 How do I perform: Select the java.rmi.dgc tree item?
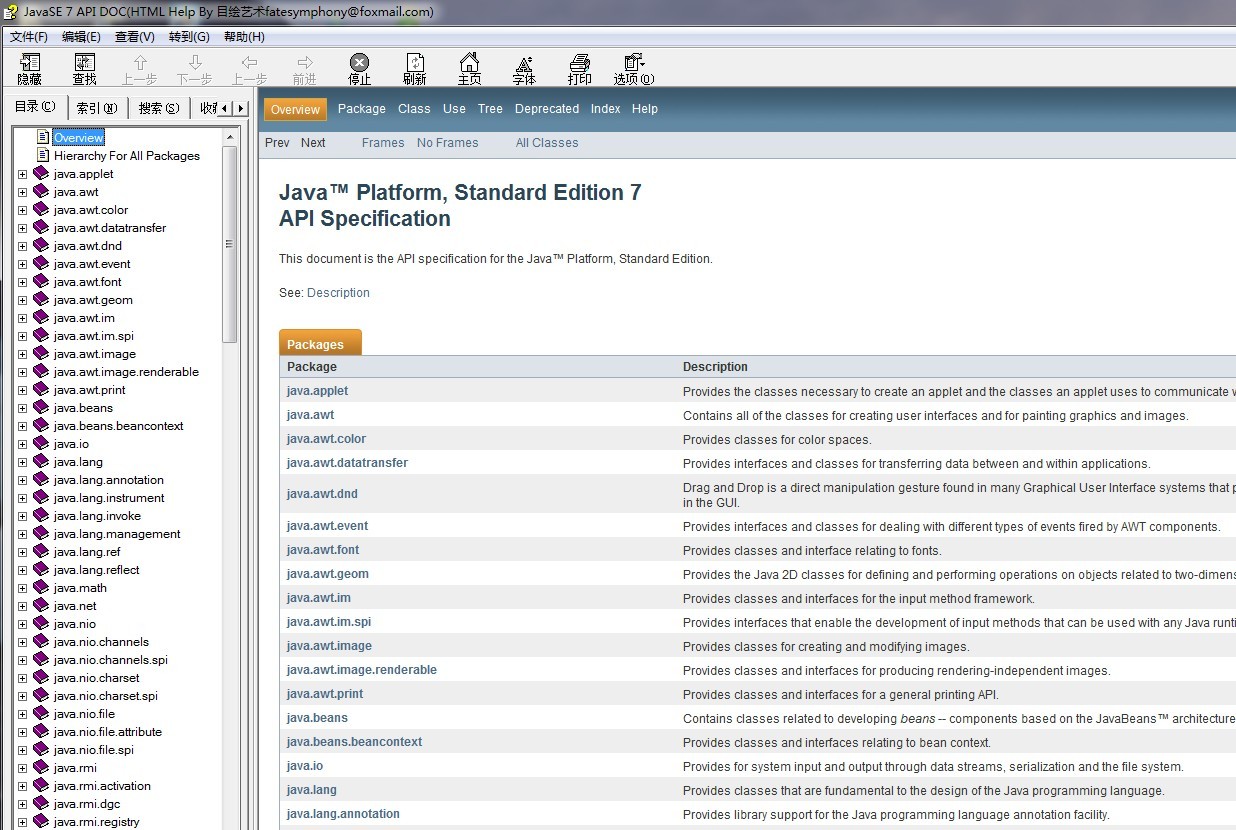[87, 804]
